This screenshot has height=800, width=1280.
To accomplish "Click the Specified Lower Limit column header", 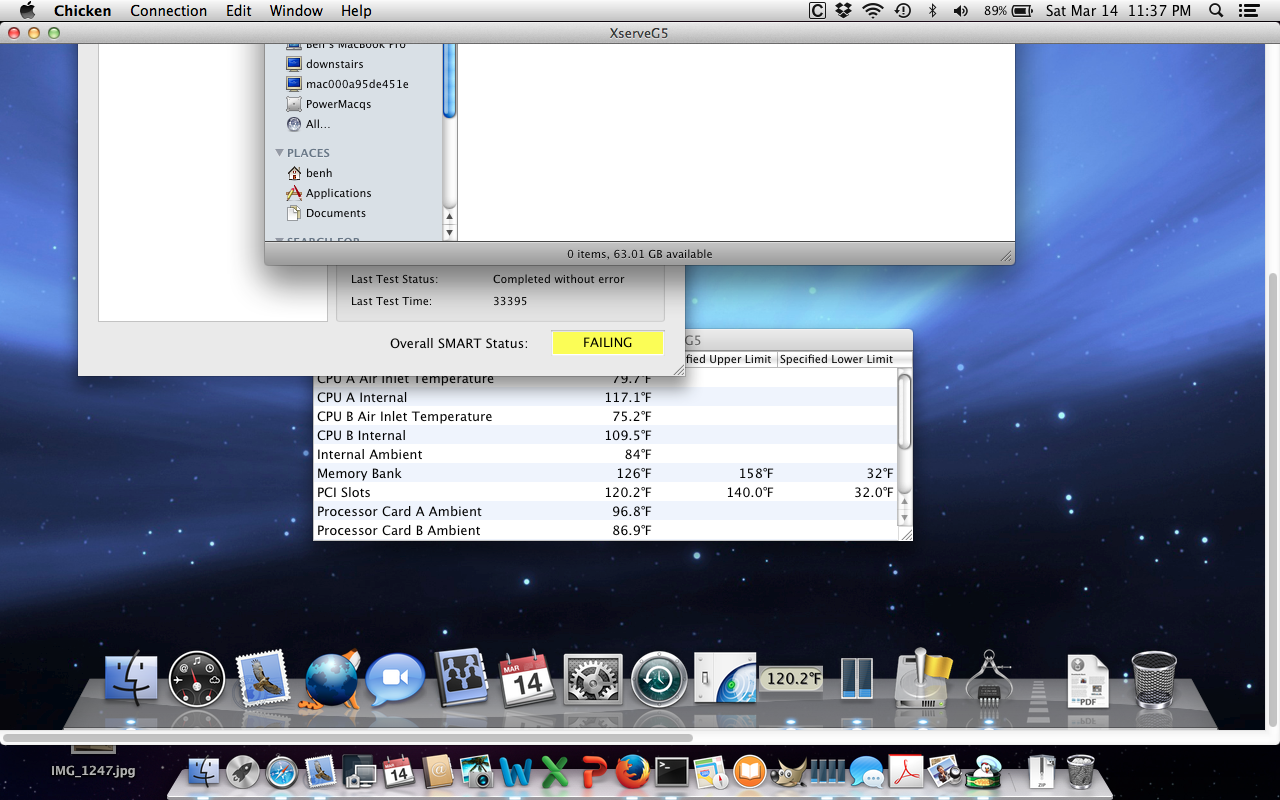I will pos(837,359).
